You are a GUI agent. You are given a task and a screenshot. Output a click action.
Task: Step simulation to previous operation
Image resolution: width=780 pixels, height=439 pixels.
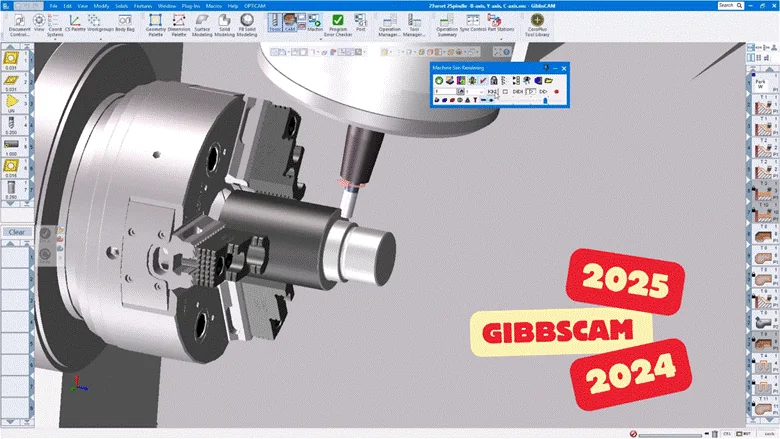click(517, 91)
